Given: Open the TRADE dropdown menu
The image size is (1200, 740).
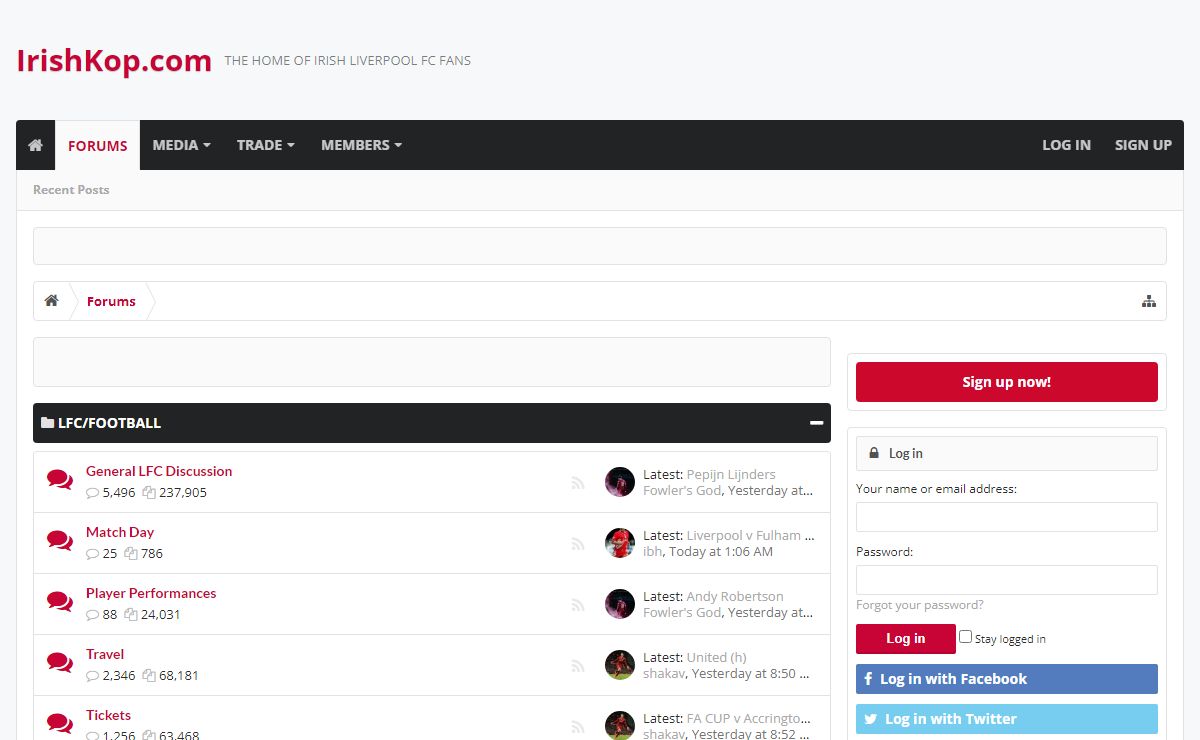Looking at the screenshot, I should (x=265, y=145).
